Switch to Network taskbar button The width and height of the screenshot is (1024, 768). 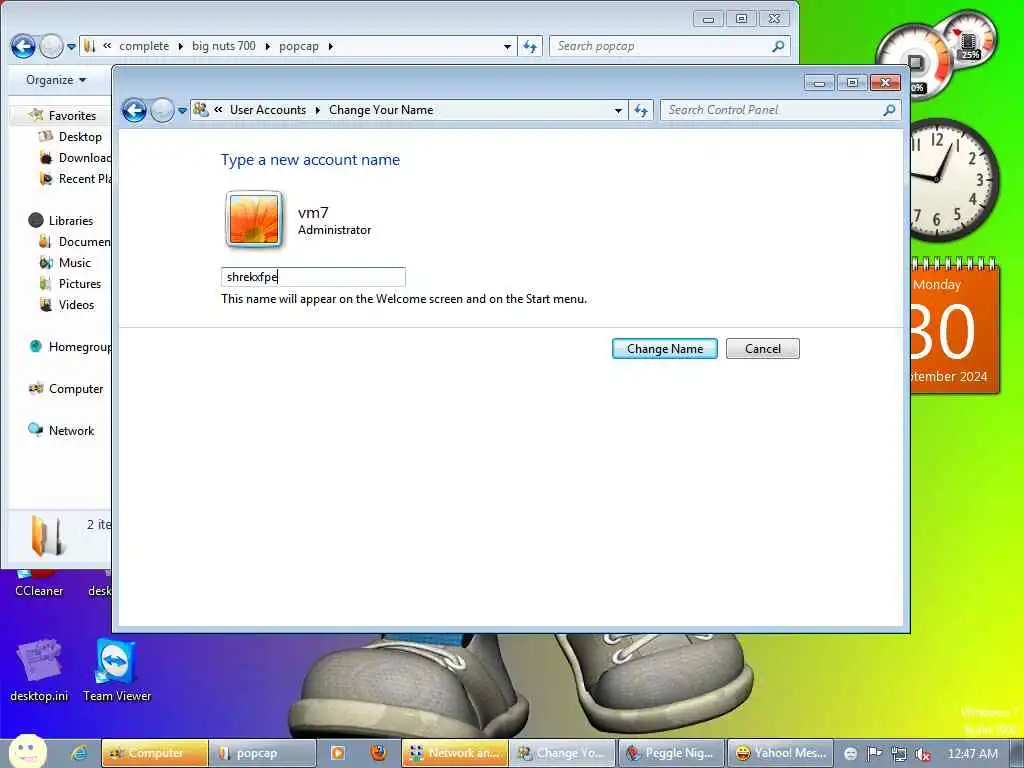[455, 753]
